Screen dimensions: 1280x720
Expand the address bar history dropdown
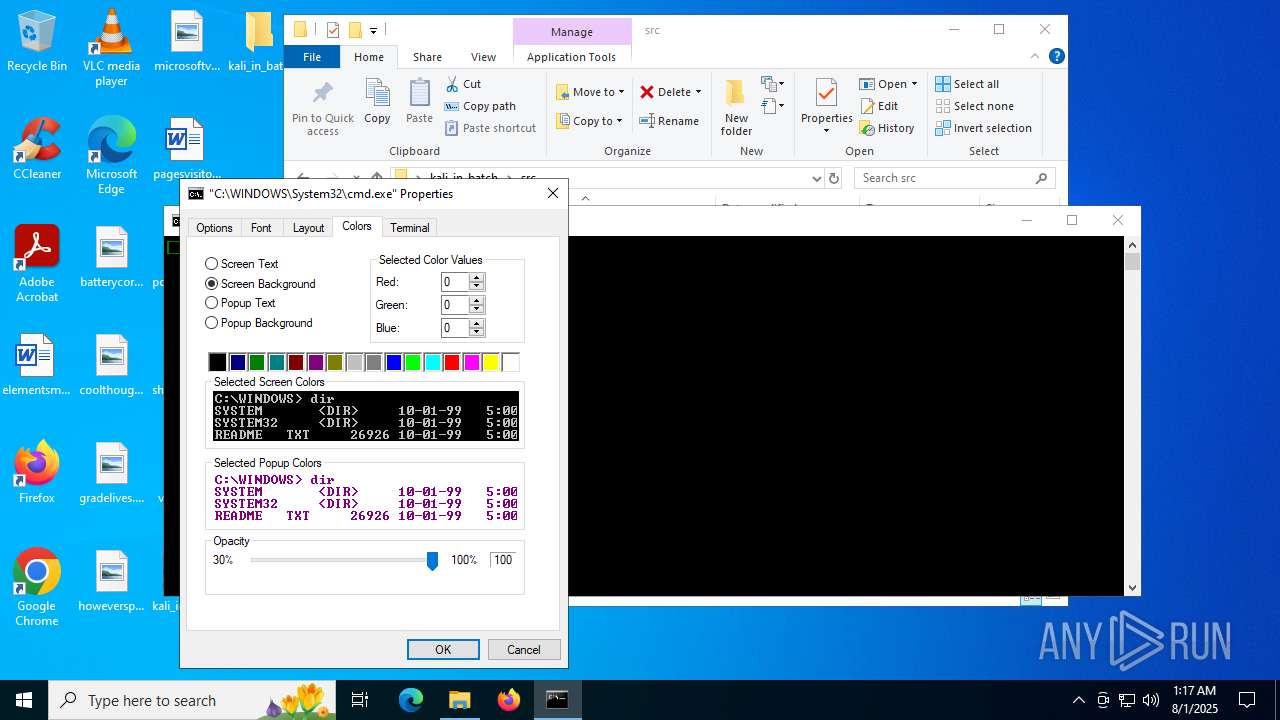(x=817, y=178)
